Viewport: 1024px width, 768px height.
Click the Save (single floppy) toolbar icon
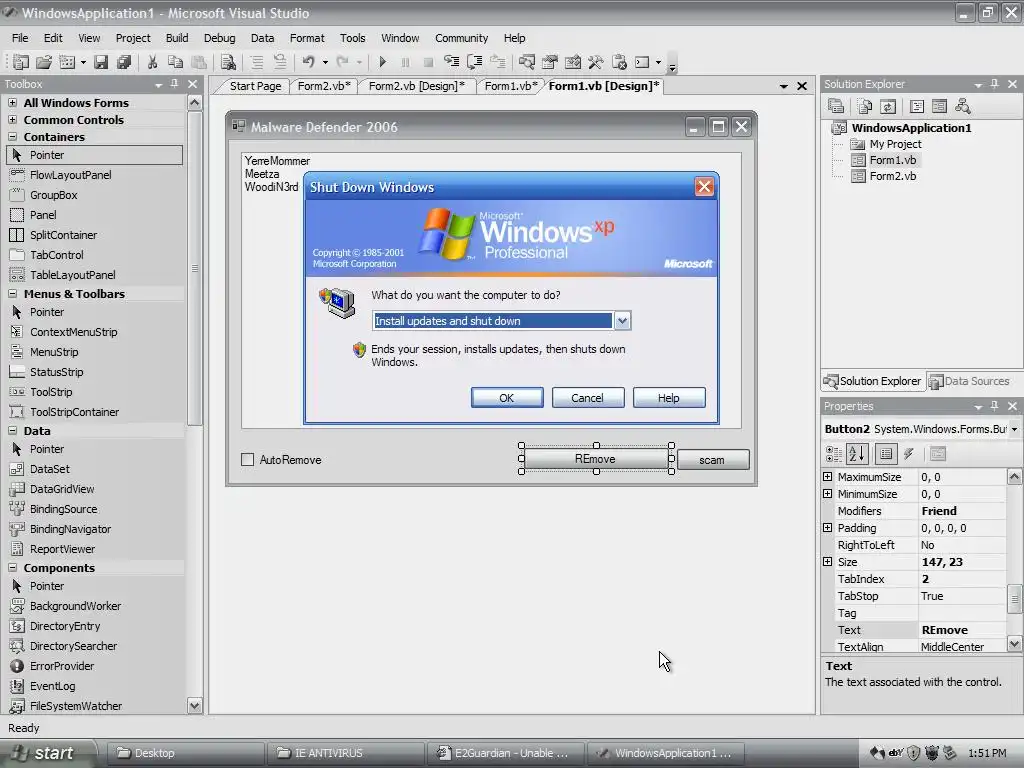(101, 62)
